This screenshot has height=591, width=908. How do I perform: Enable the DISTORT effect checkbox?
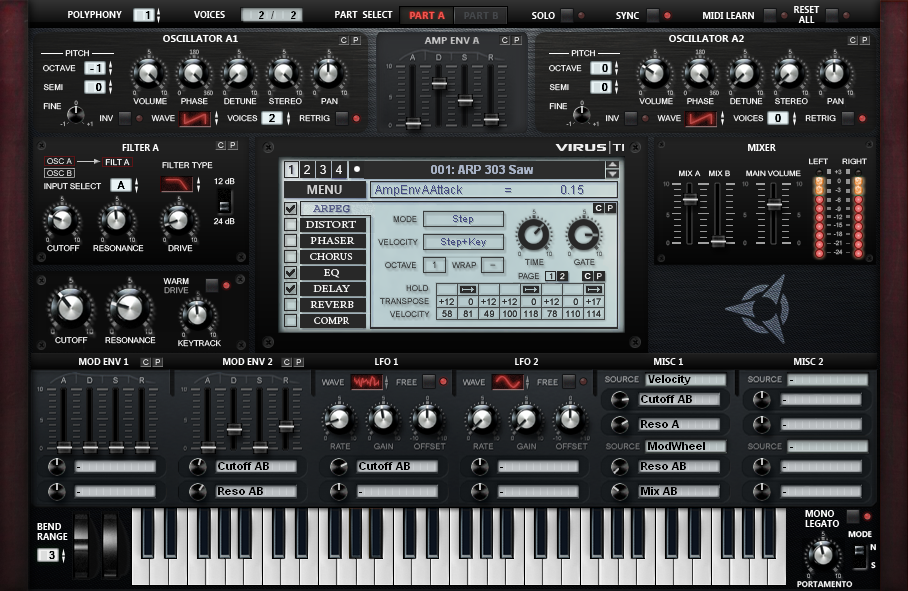tap(291, 225)
